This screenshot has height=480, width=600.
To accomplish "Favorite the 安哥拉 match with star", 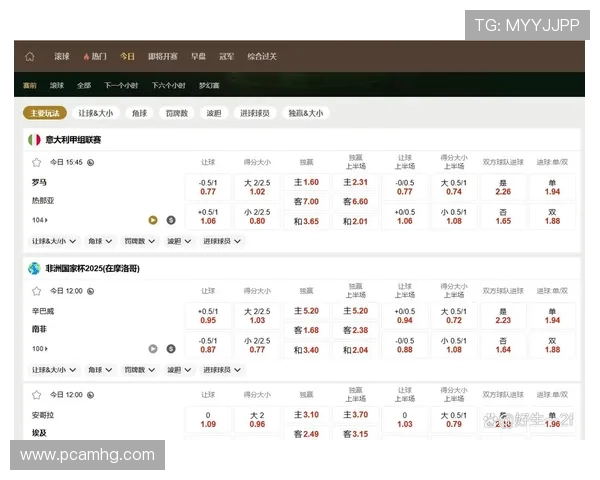I will (x=36, y=395).
